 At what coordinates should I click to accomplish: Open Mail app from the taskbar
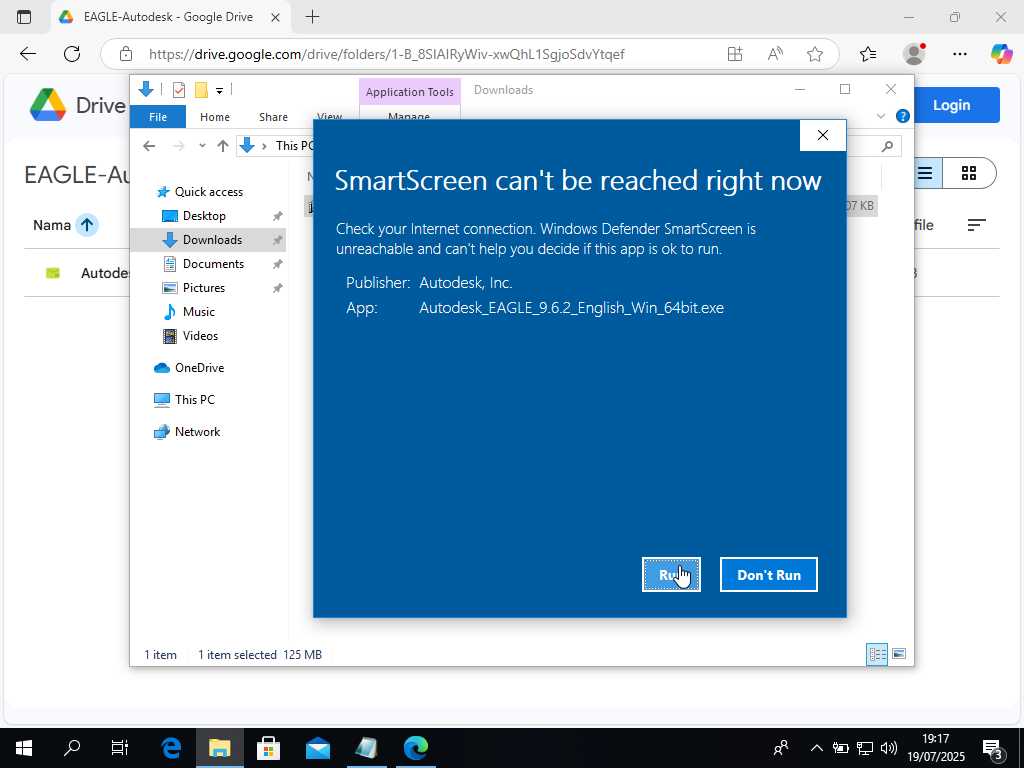click(x=318, y=747)
